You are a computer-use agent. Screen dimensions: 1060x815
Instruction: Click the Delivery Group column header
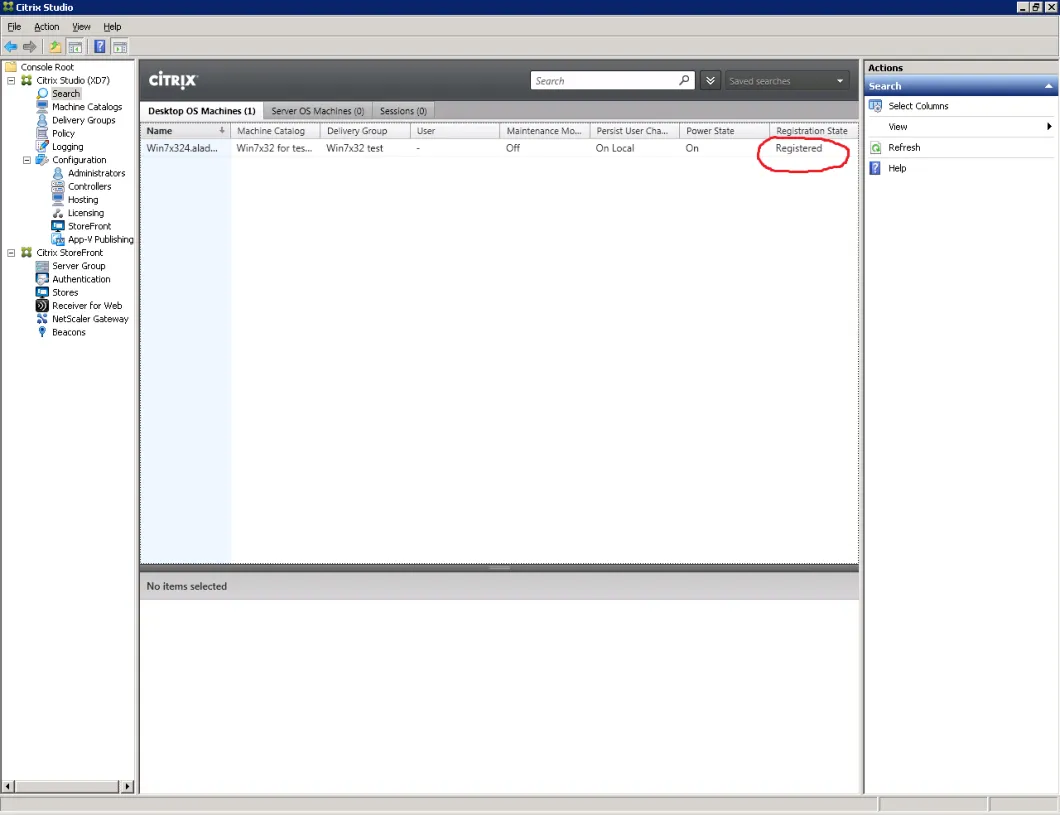[x=364, y=131]
